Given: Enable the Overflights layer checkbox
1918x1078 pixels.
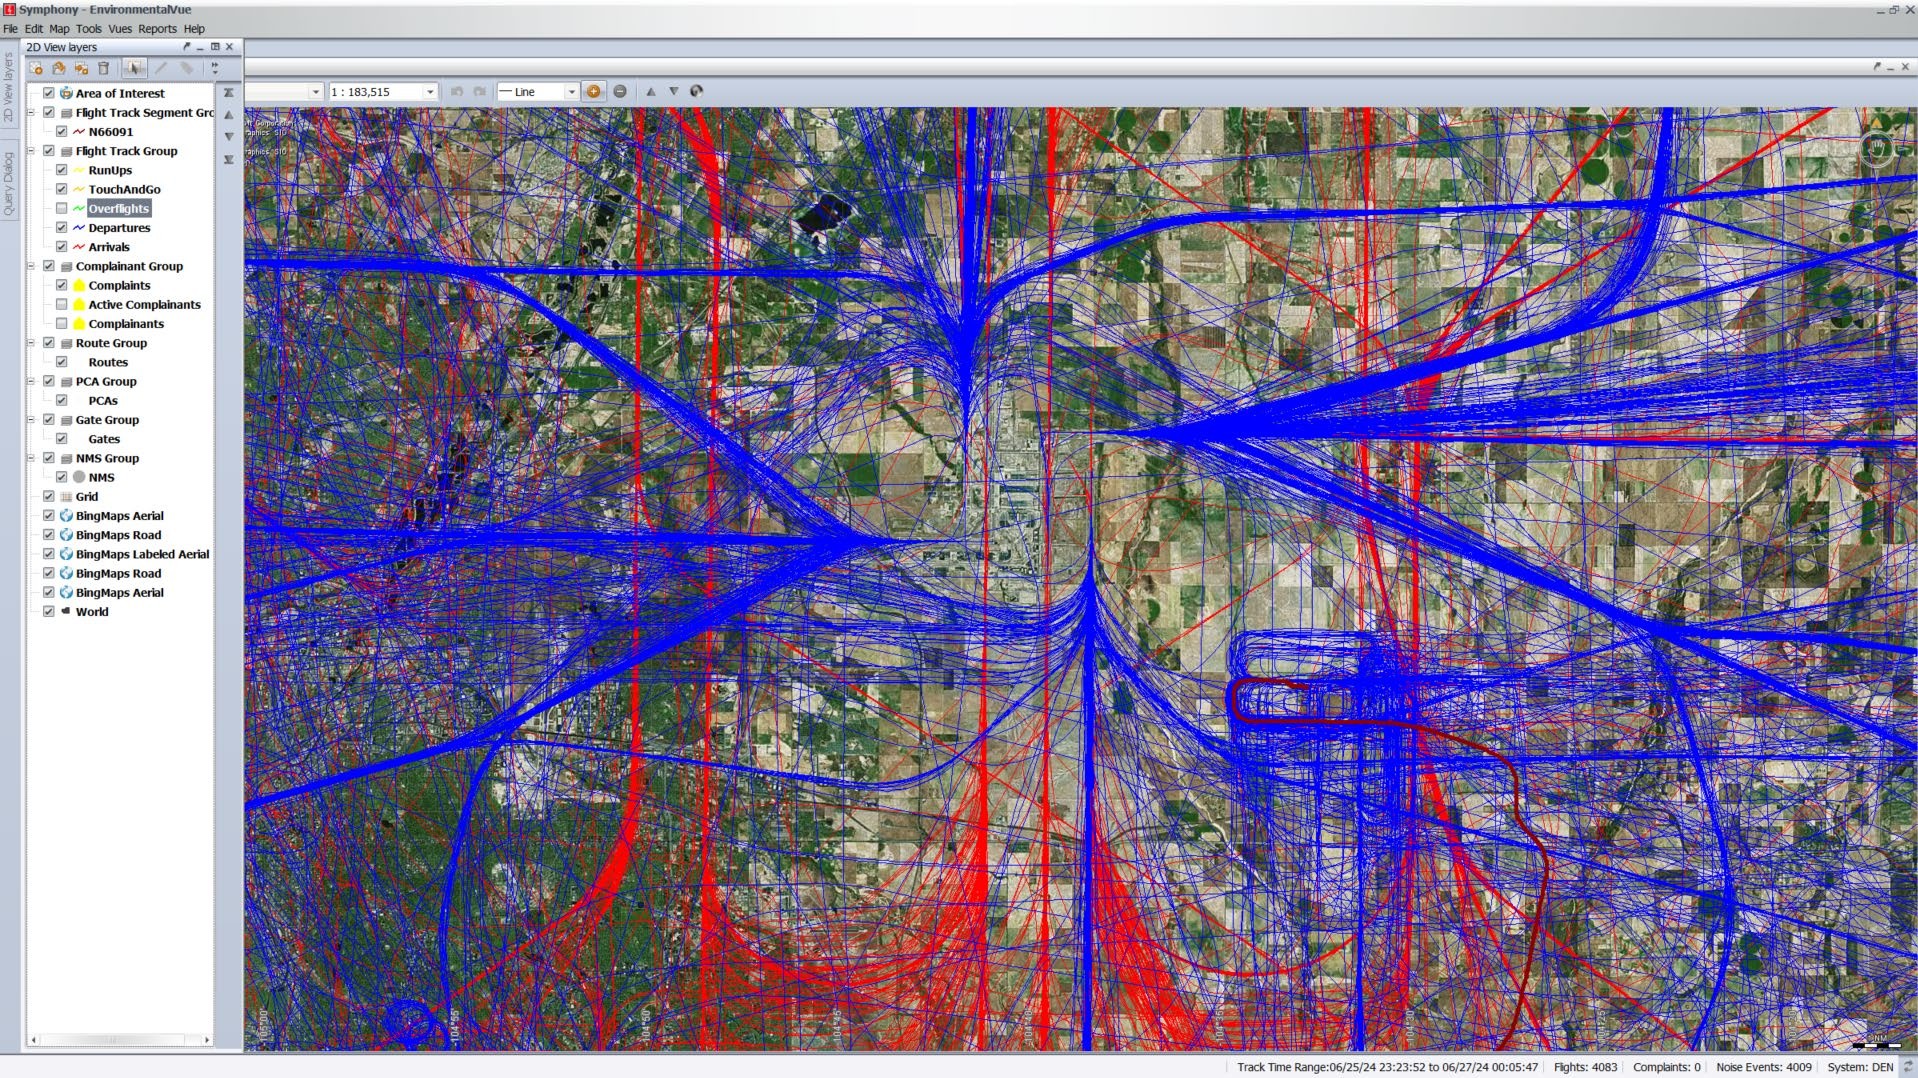Looking at the screenshot, I should click(62, 208).
